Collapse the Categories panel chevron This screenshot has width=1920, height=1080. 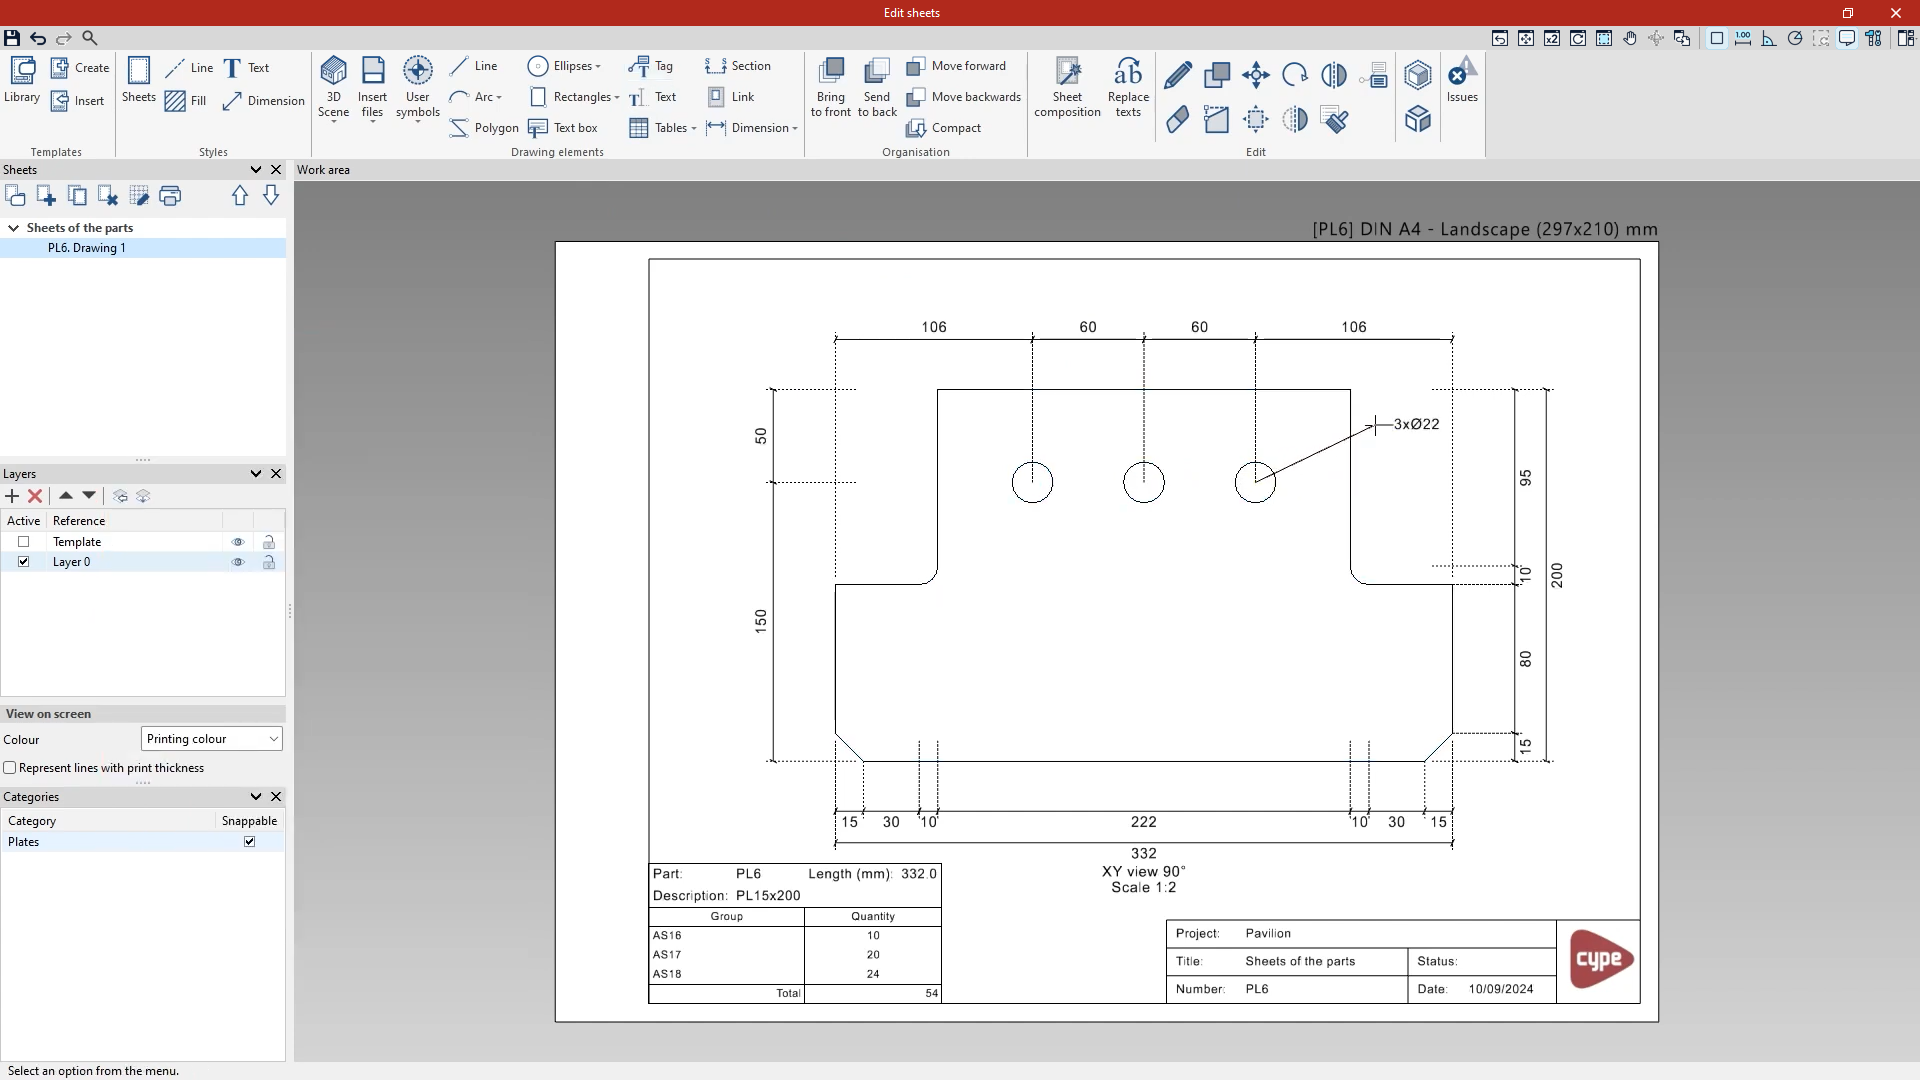(256, 797)
